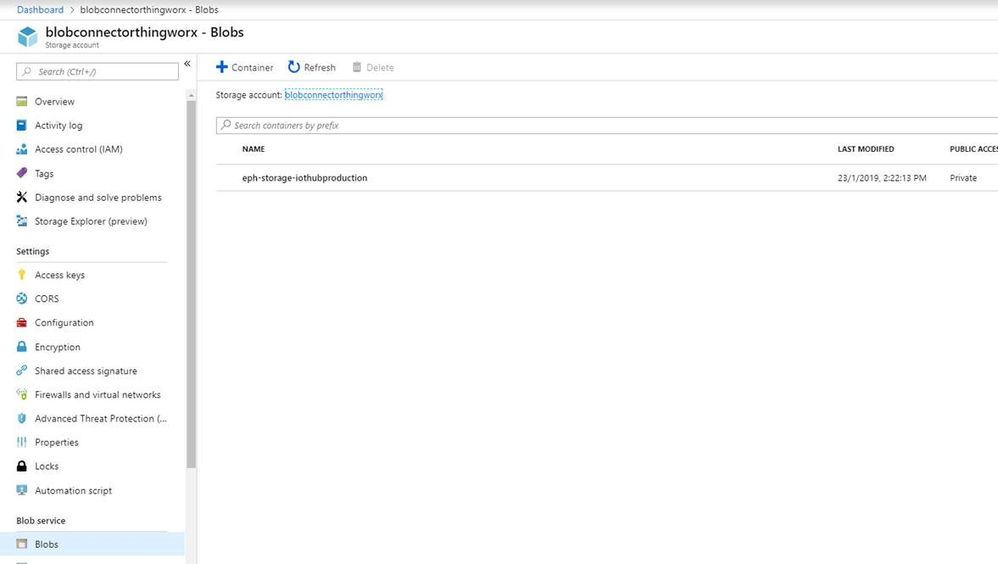The height and width of the screenshot is (564, 998).
Task: Click the Shared access signature link icon
Action: coord(22,370)
